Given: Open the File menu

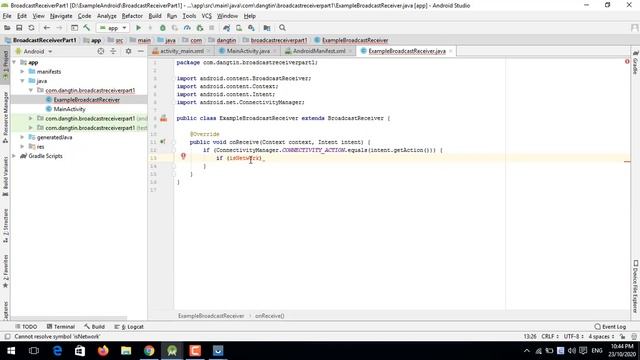Looking at the screenshot, I should tap(7, 16).
